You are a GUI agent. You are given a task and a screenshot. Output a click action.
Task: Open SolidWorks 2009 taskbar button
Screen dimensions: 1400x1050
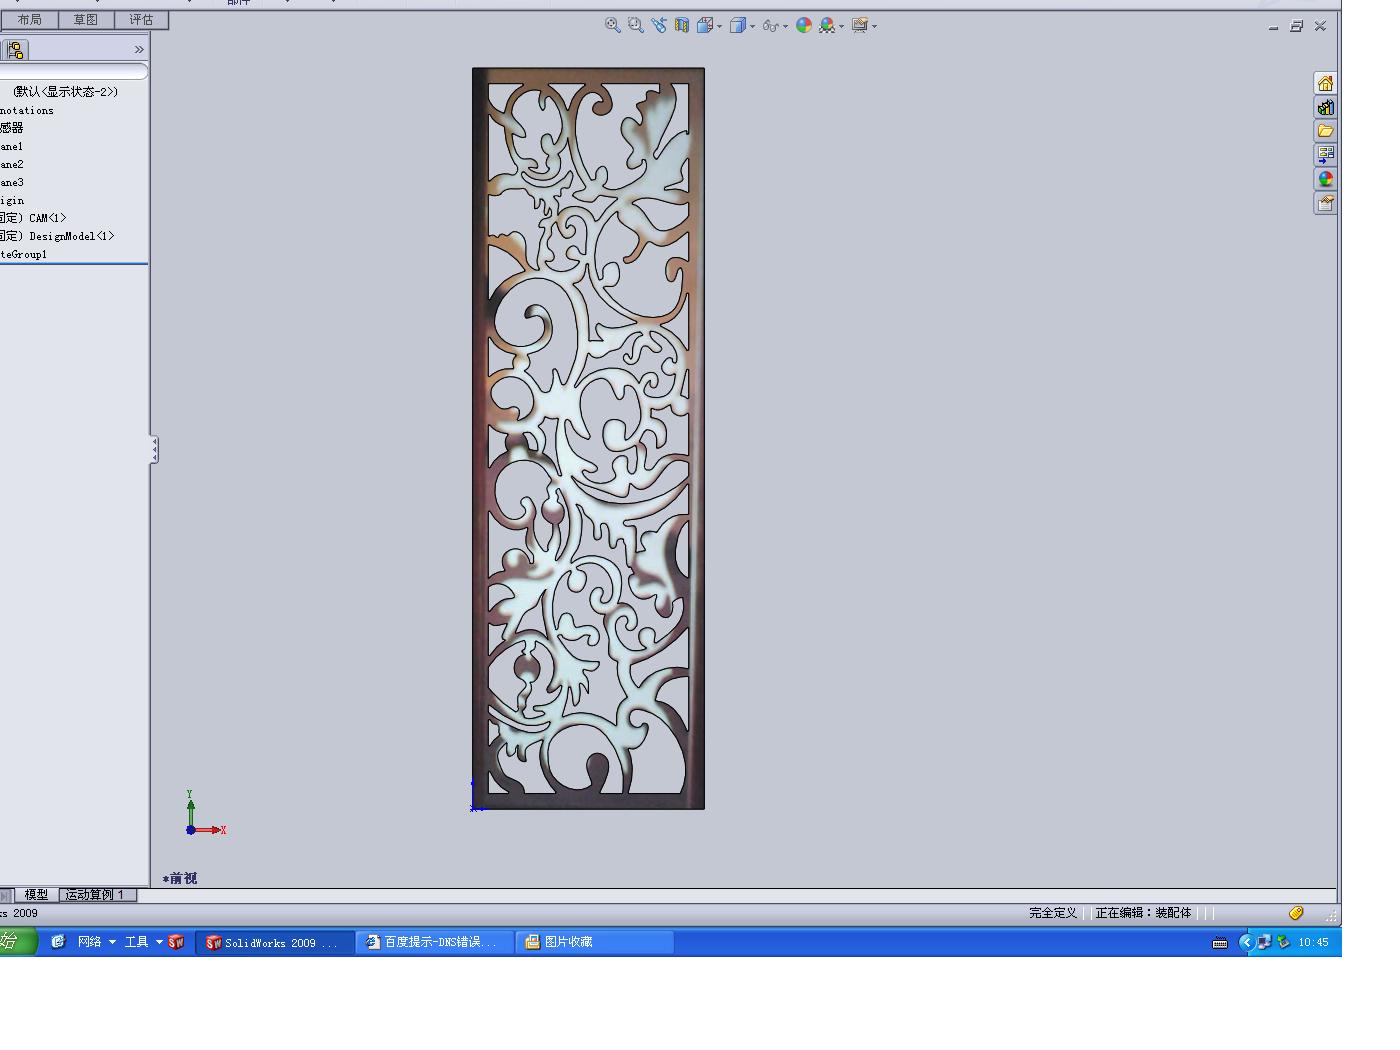(x=275, y=942)
